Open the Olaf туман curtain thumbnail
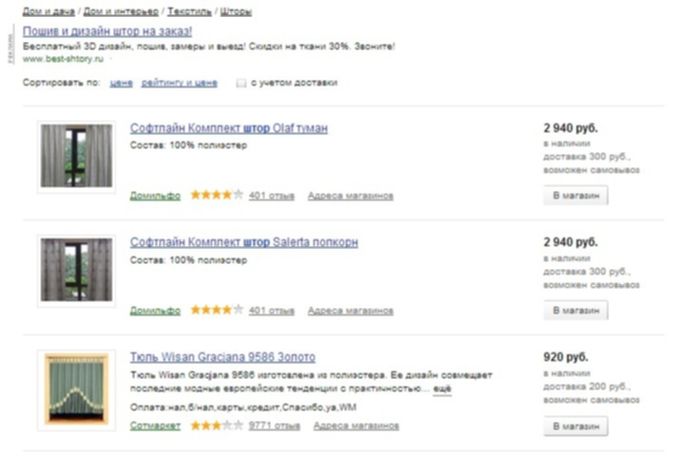688x456 pixels. (76, 156)
